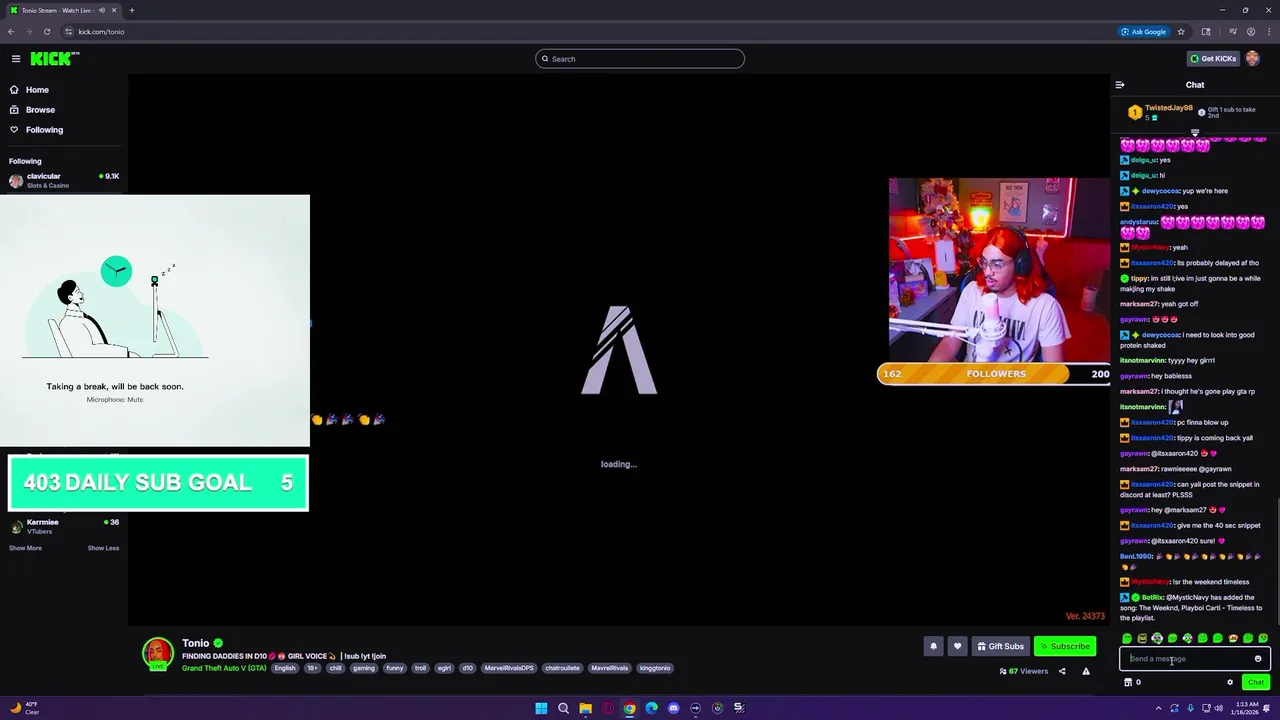Send message with the Chat button
This screenshot has width=1280, height=720.
click(x=1256, y=682)
